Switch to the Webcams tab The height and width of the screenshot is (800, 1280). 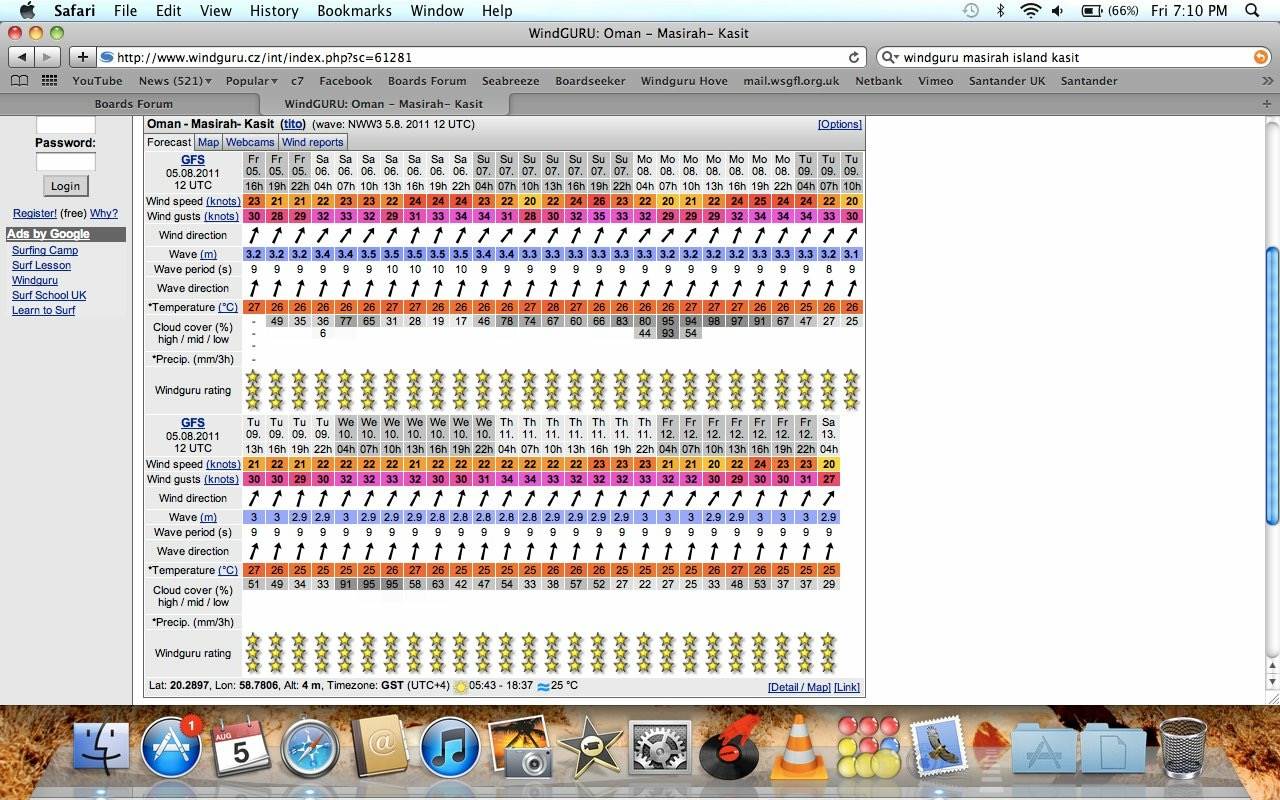click(x=250, y=142)
